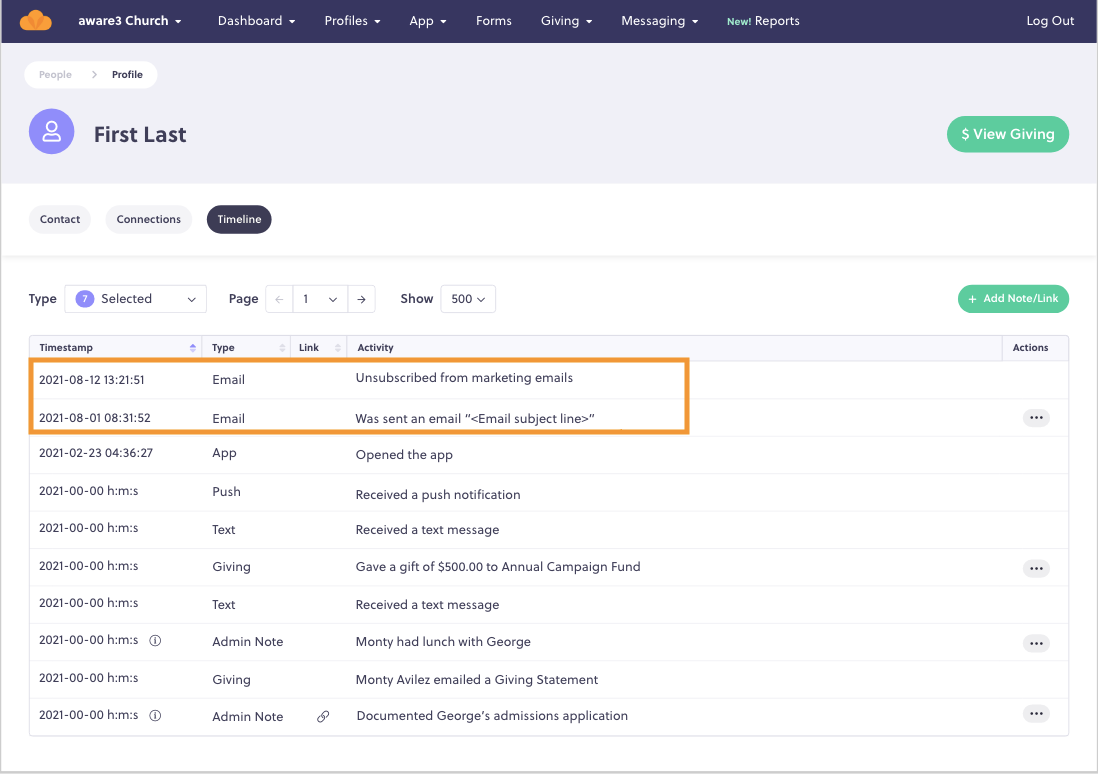Click 'Opened the app' activity
1098x774 pixels.
[x=404, y=455]
